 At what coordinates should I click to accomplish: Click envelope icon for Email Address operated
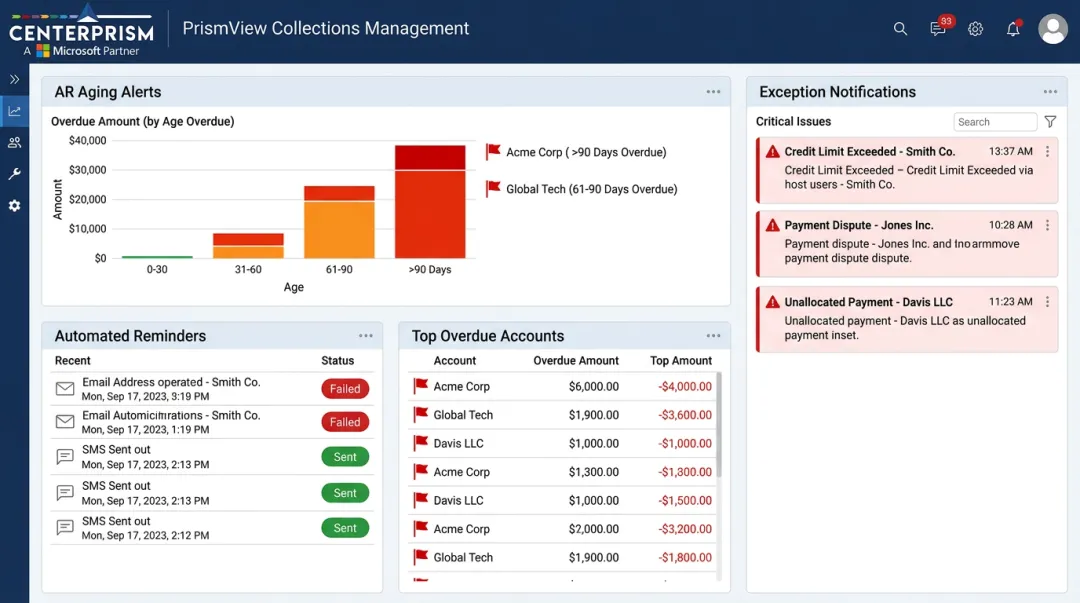pos(65,389)
